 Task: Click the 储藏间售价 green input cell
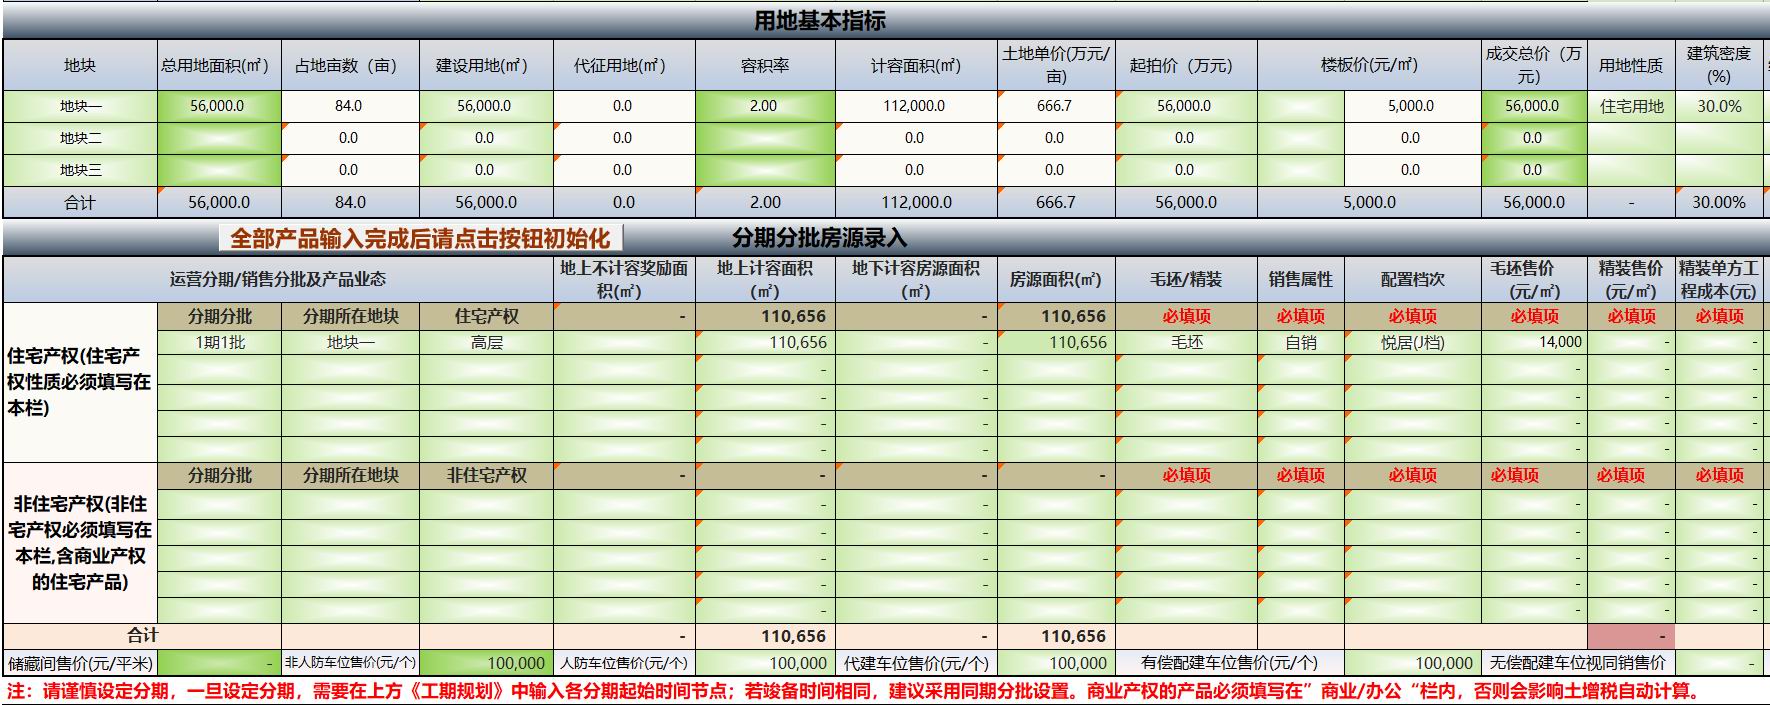tap(219, 663)
